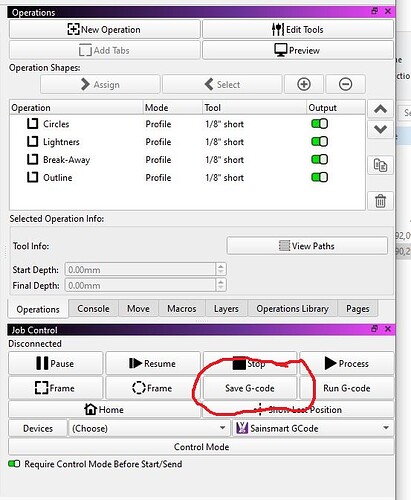This screenshot has width=411, height=500.
Task: Click the duplicate operation icon
Action: tap(380, 165)
